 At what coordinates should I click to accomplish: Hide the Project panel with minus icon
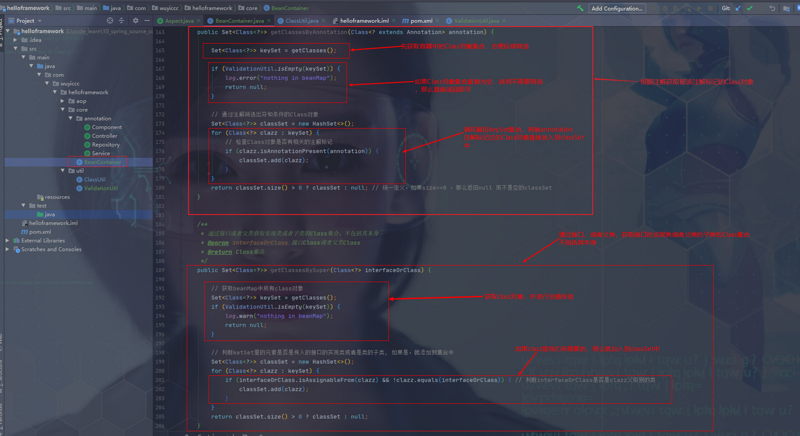coord(147,20)
